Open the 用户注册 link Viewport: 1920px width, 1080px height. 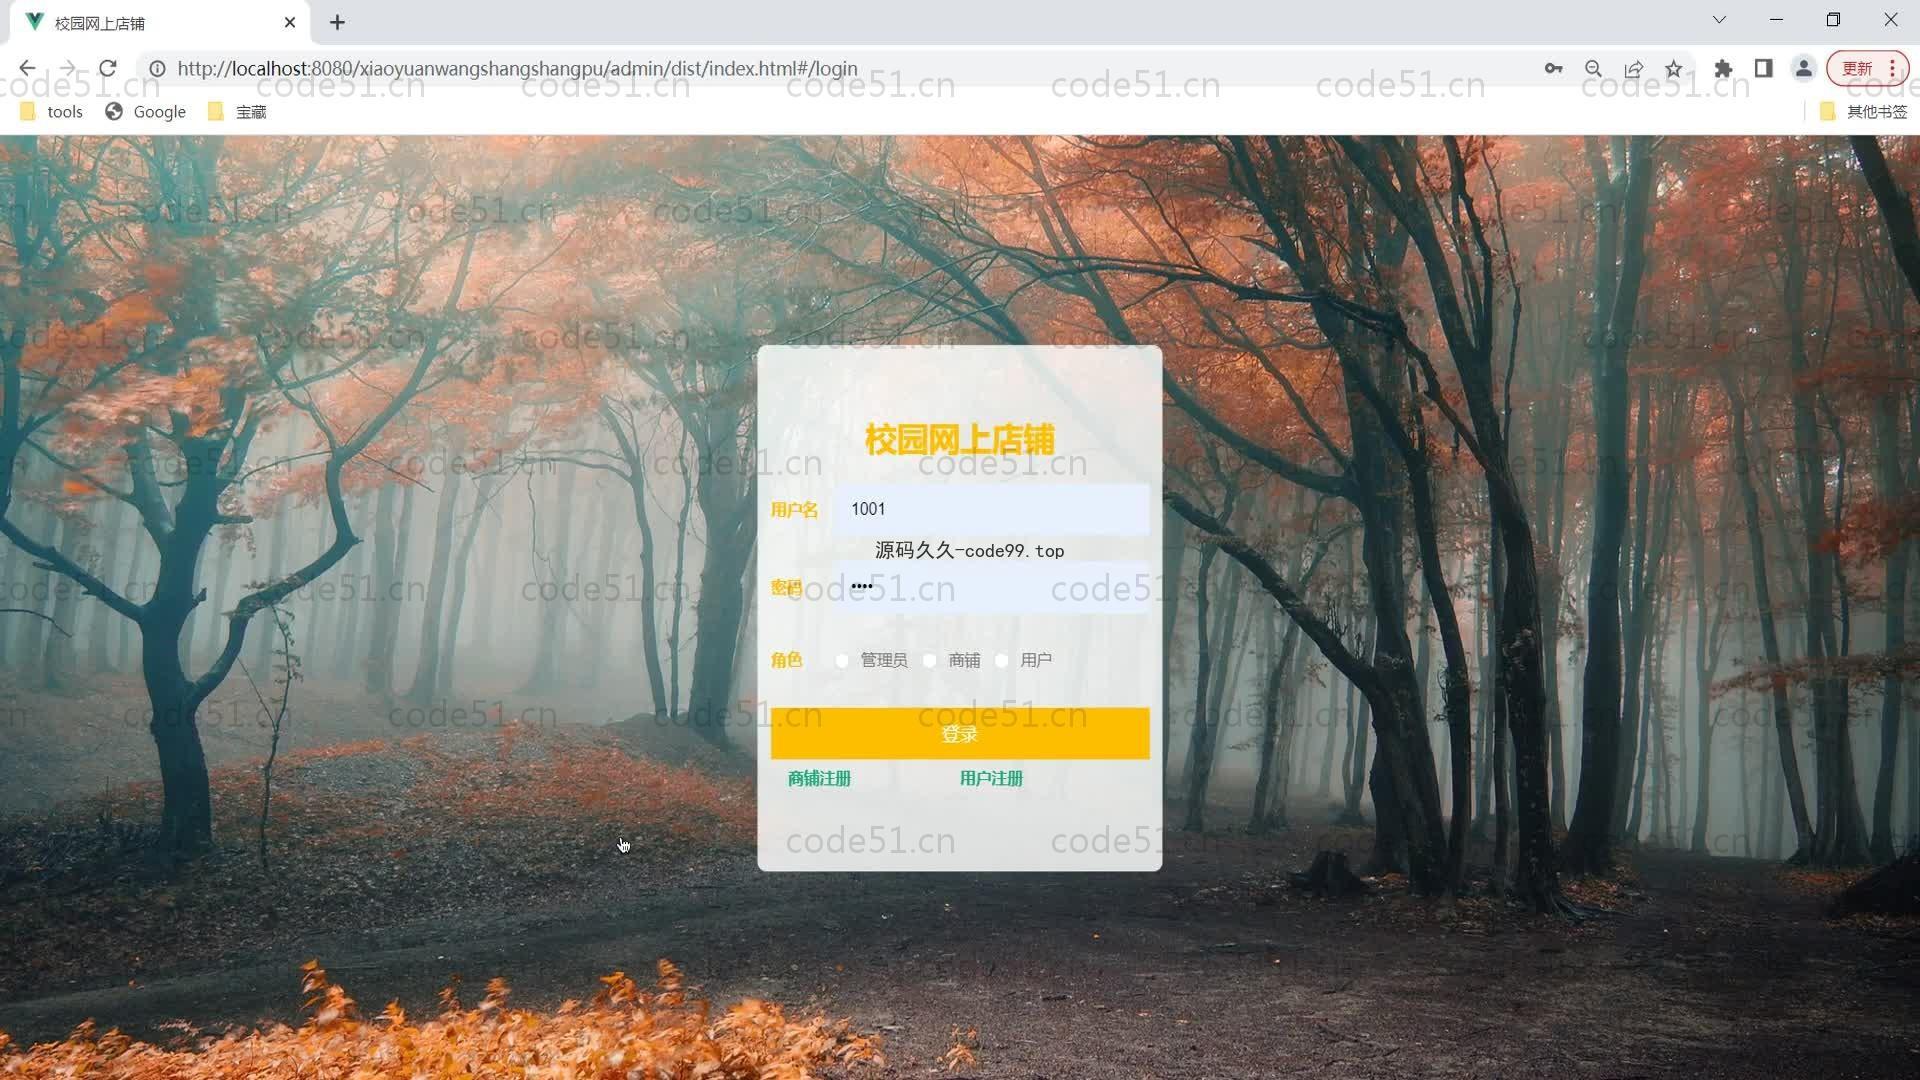tap(991, 778)
